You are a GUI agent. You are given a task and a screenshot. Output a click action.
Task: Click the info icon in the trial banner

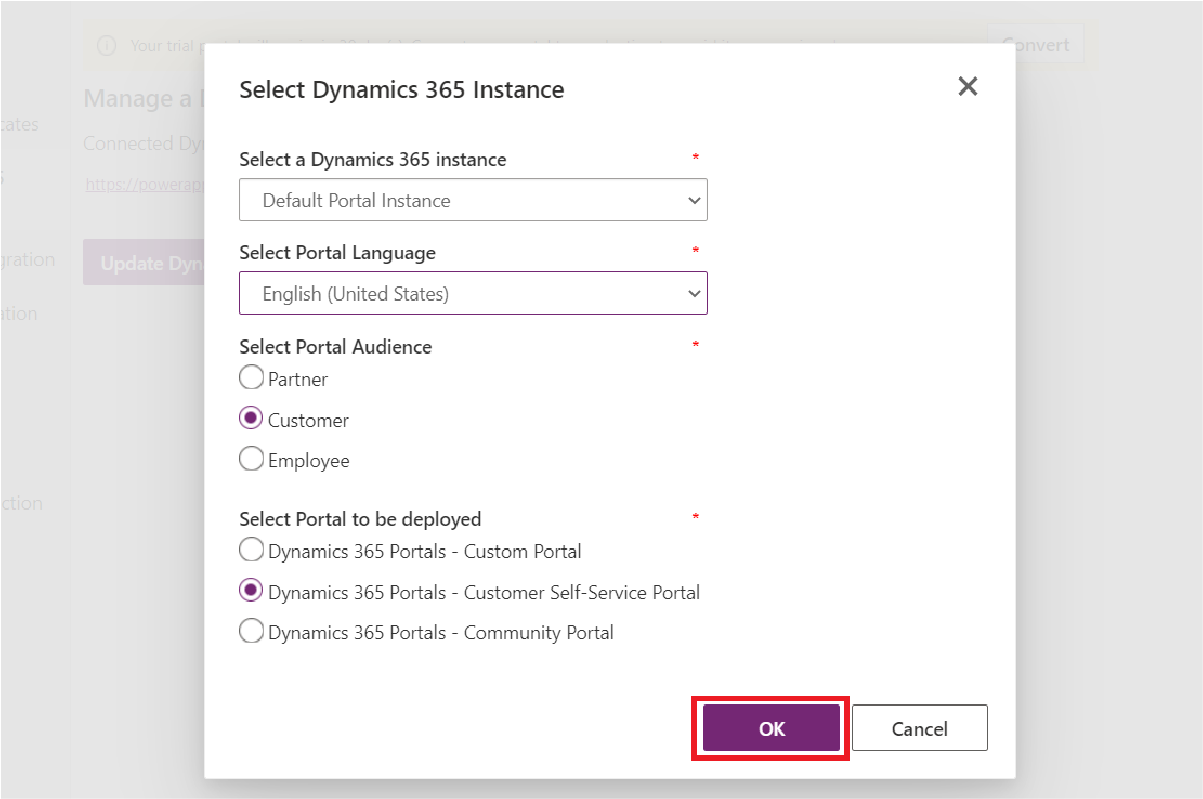click(107, 45)
